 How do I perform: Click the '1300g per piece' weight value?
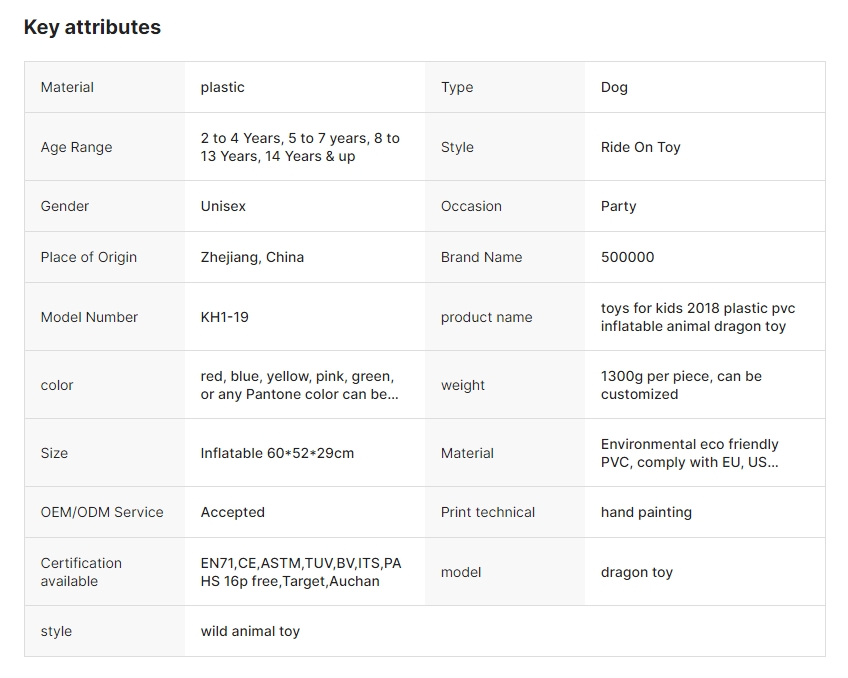681,385
